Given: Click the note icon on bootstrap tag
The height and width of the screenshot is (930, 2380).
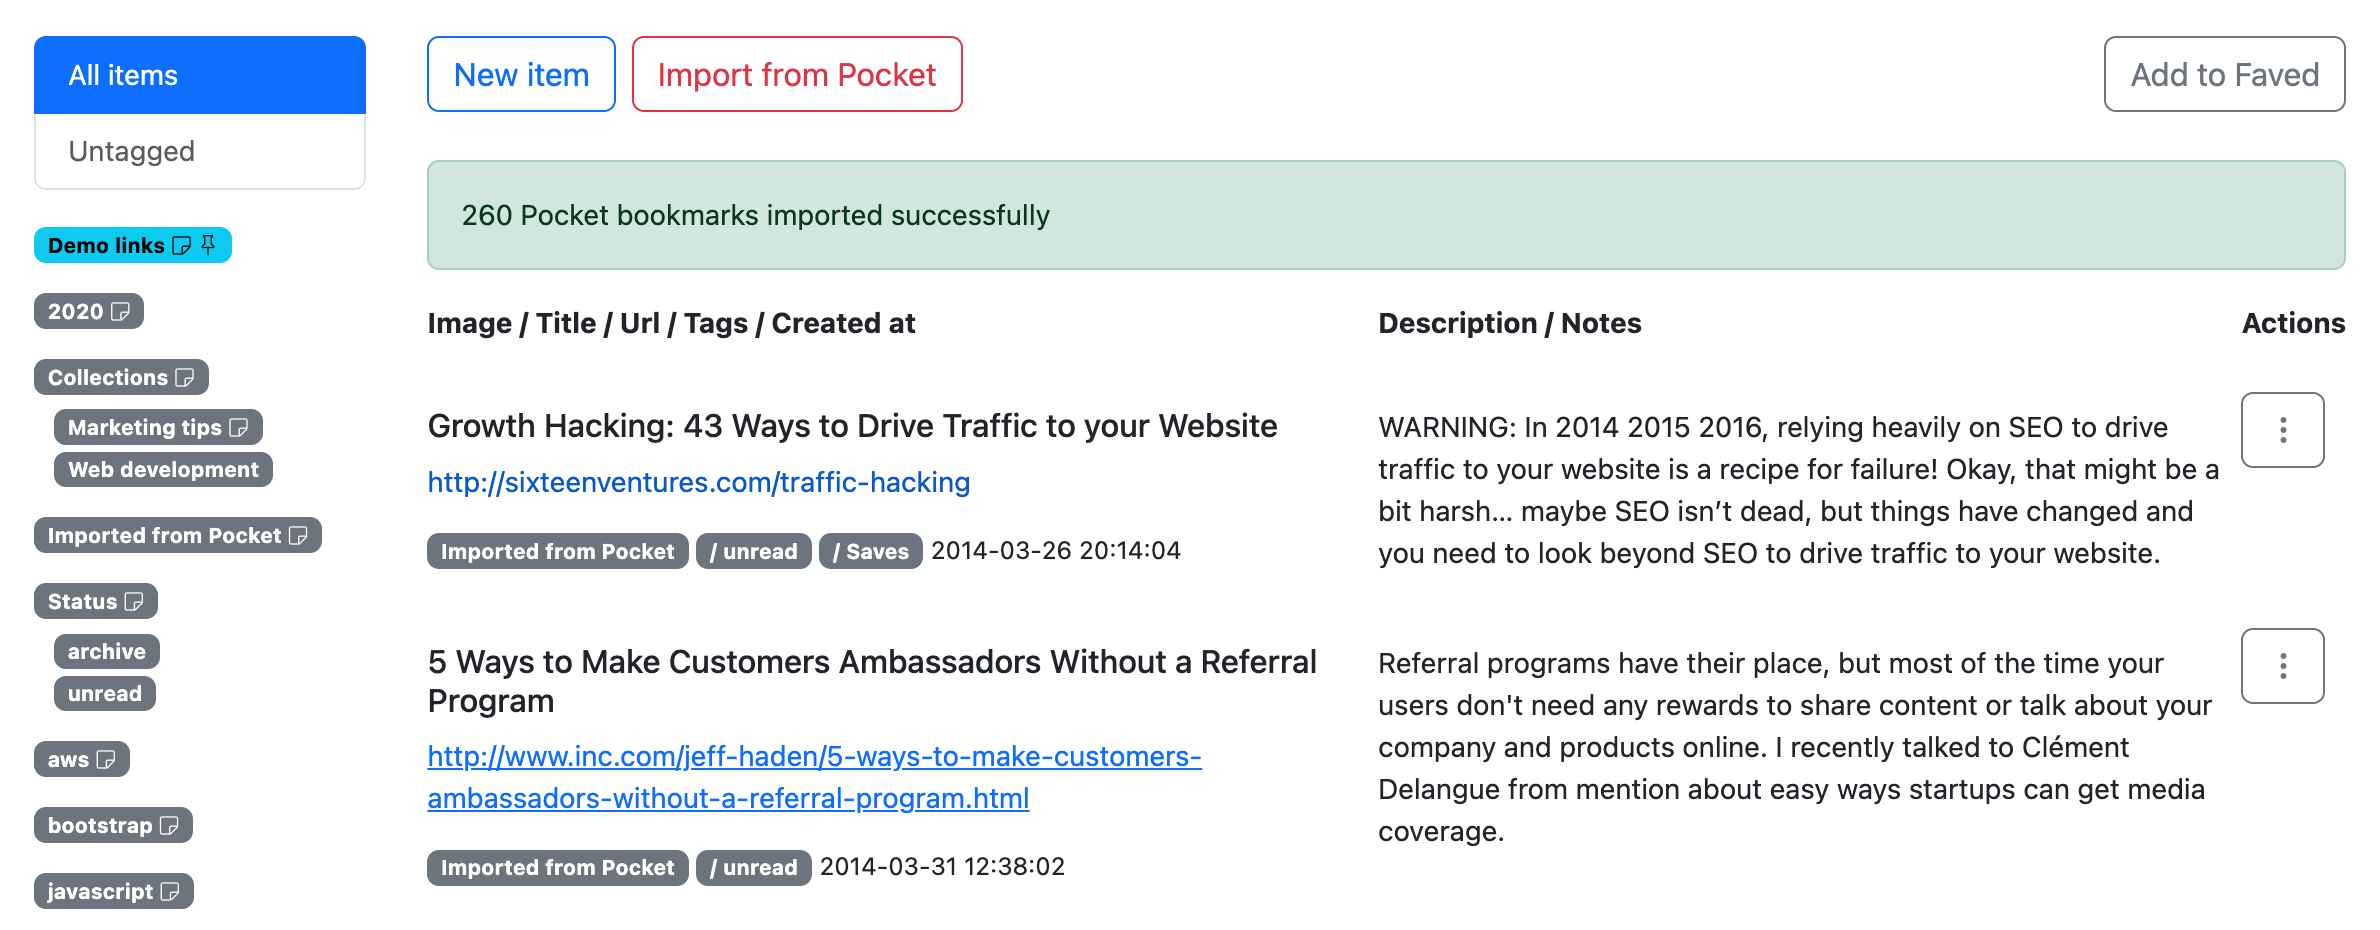Looking at the screenshot, I should click(x=169, y=826).
